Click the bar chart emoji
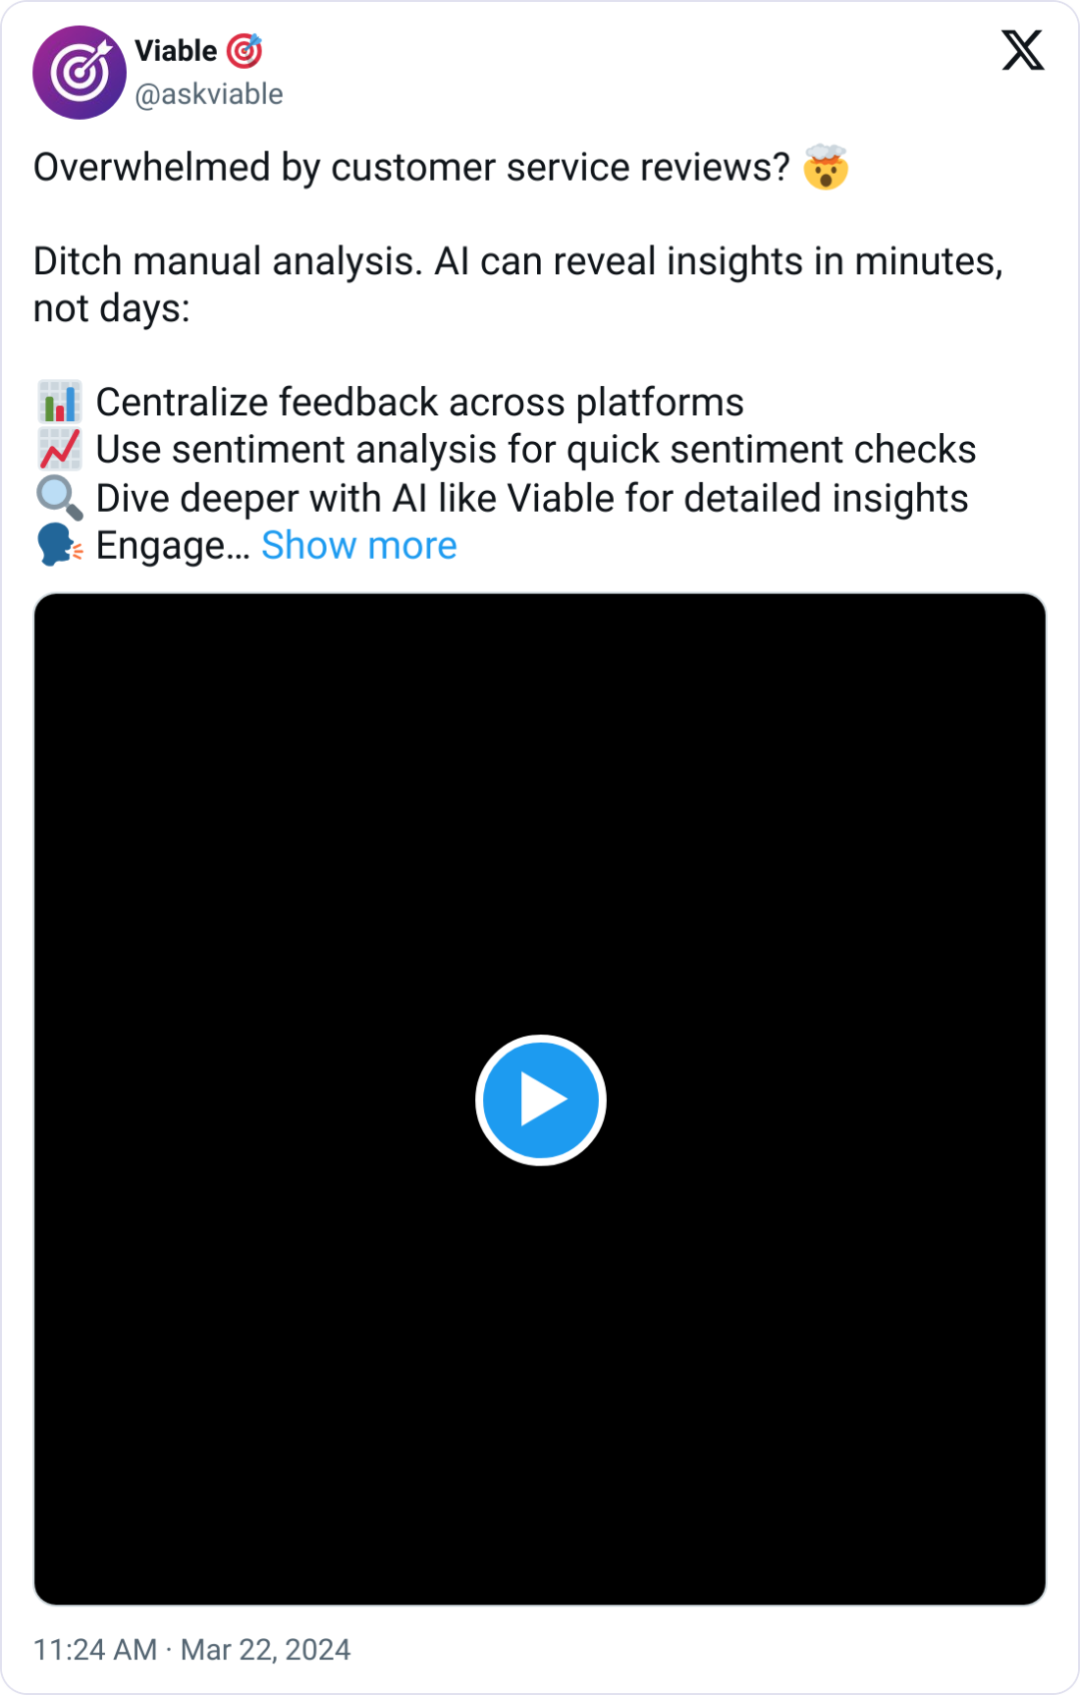The image size is (1080, 1695). coord(59,402)
